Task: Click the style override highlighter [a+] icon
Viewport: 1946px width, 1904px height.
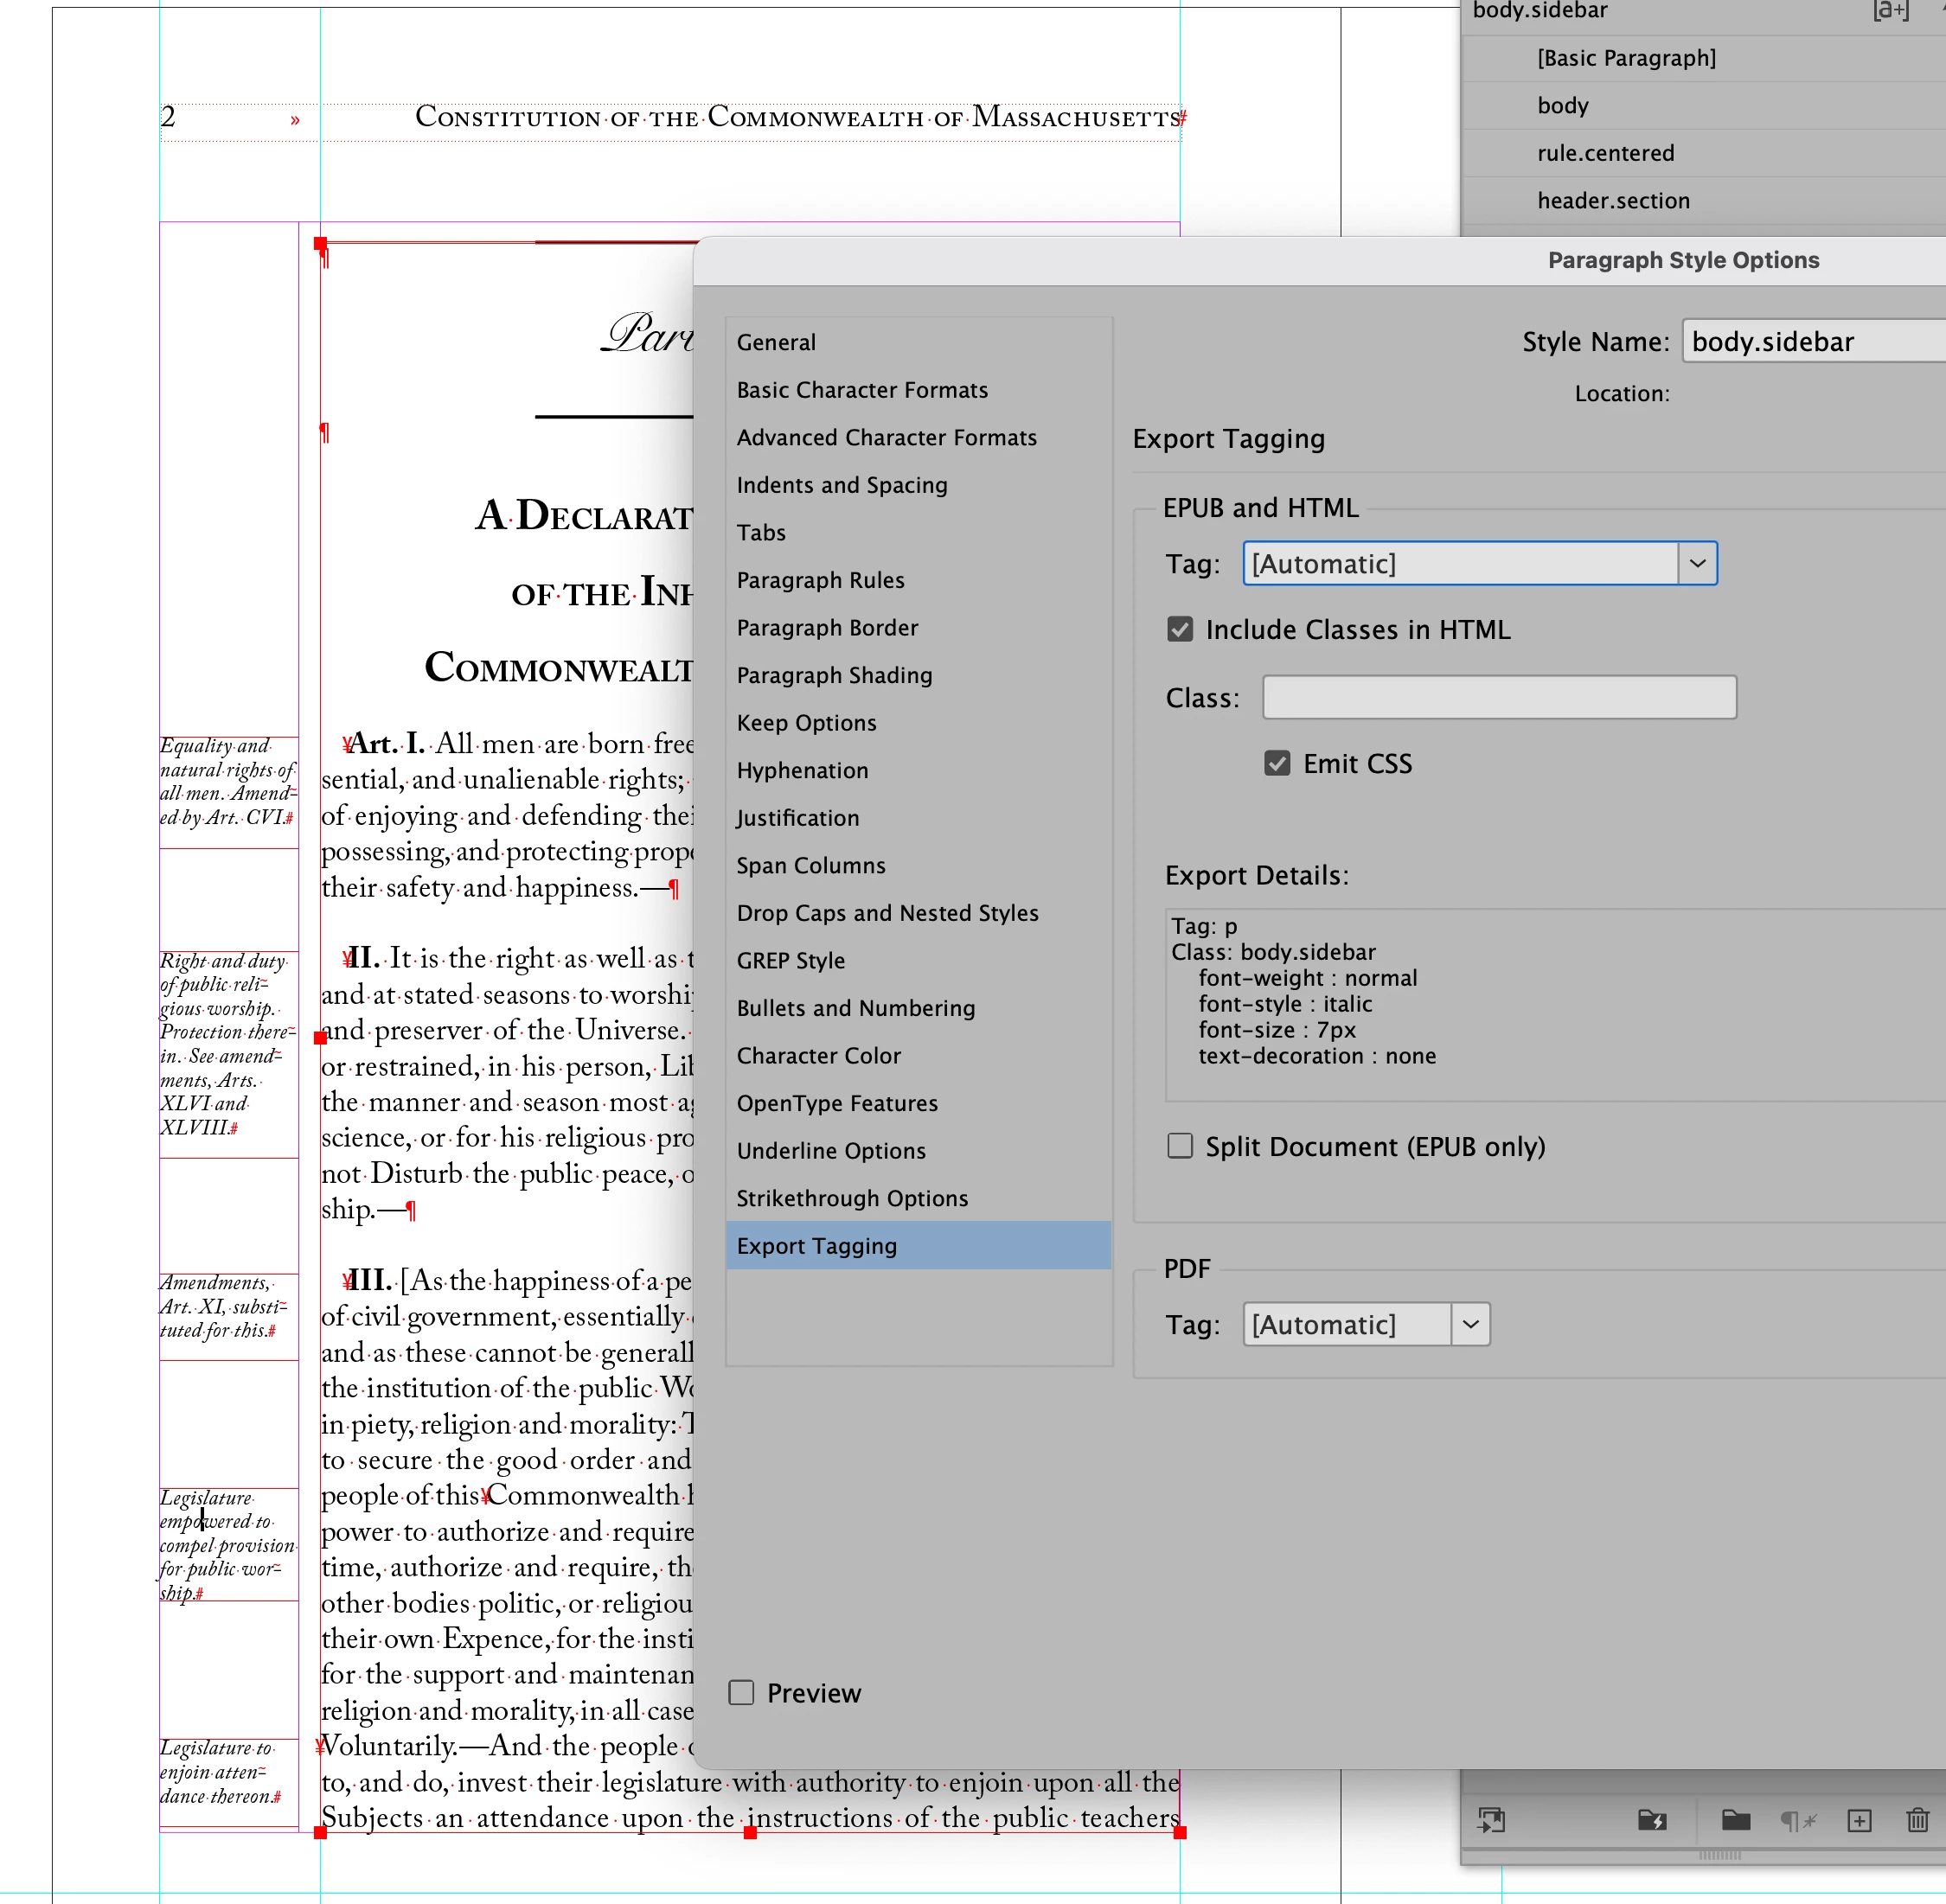Action: [1890, 11]
